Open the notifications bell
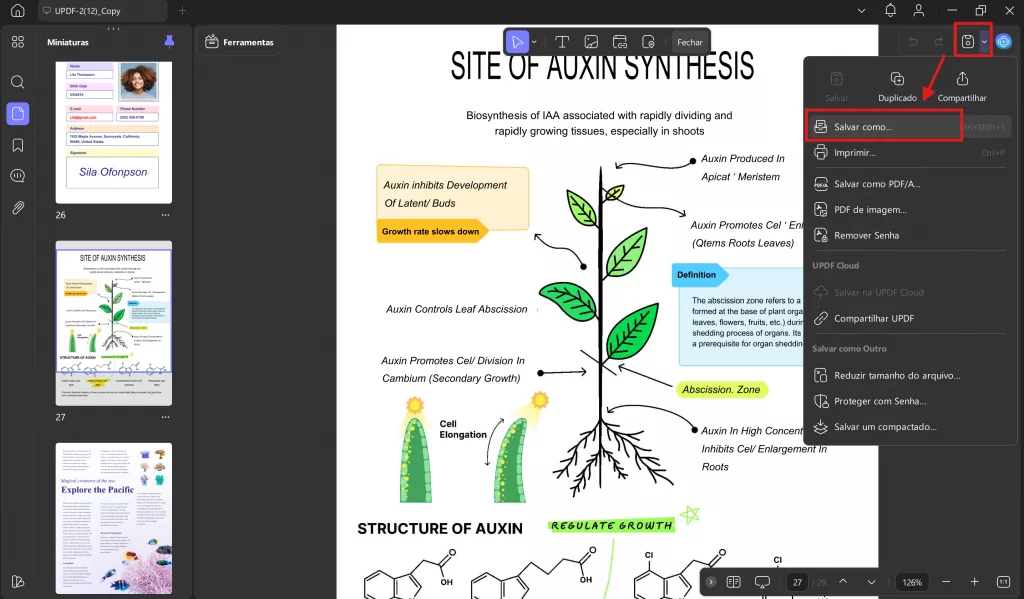 [890, 10]
